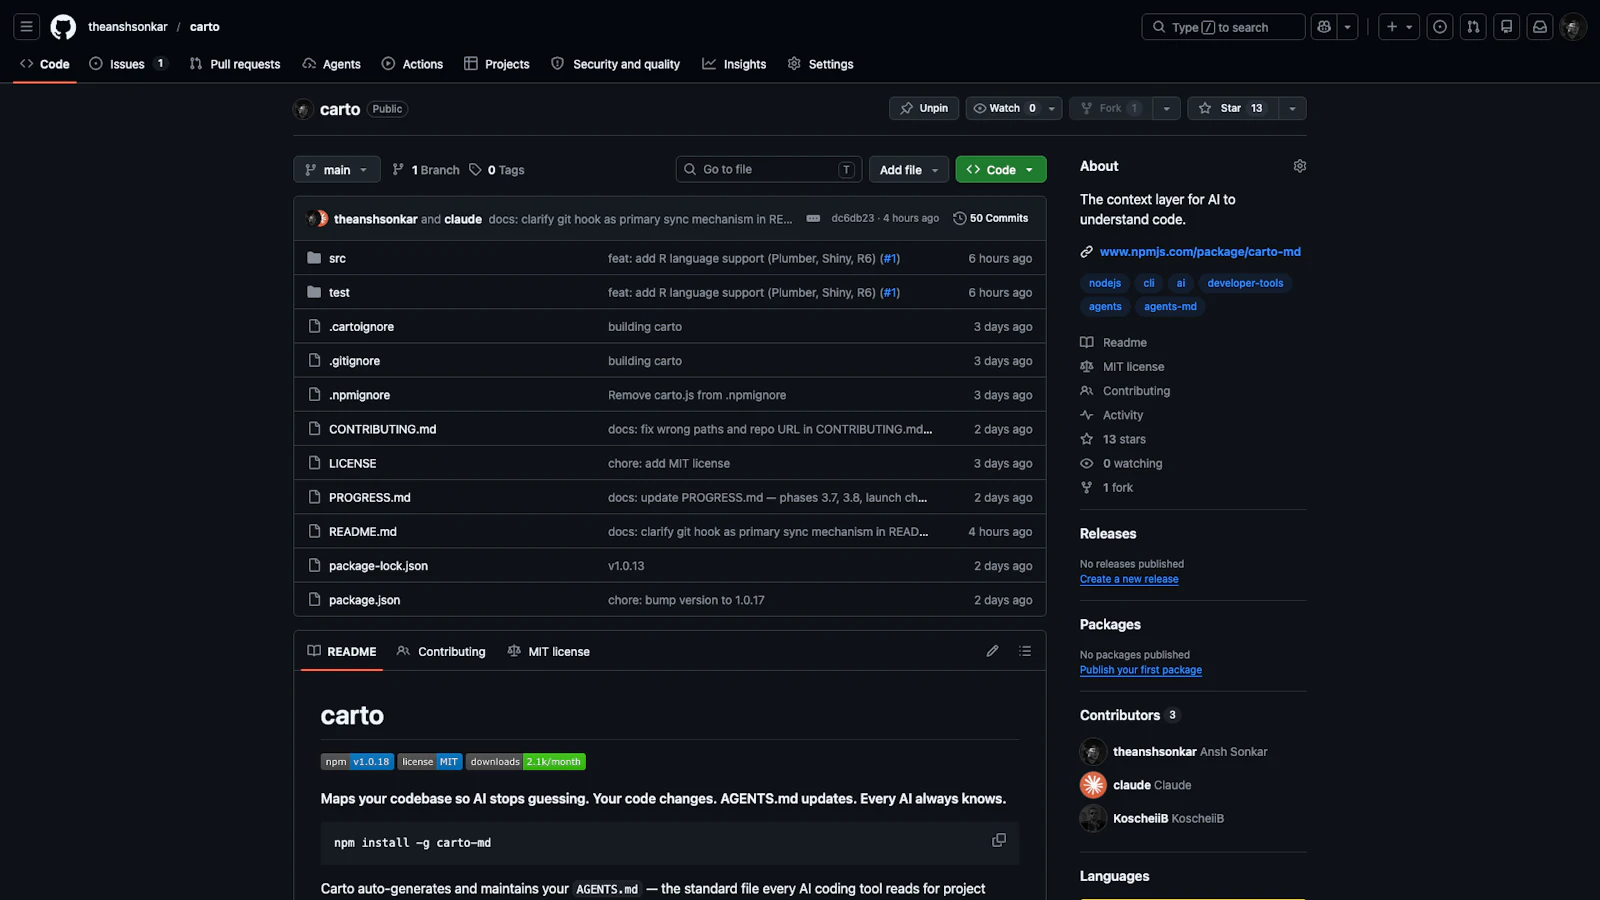Open the dc6db23 commit hash
Viewport: 1600px width, 900px height.
click(852, 218)
